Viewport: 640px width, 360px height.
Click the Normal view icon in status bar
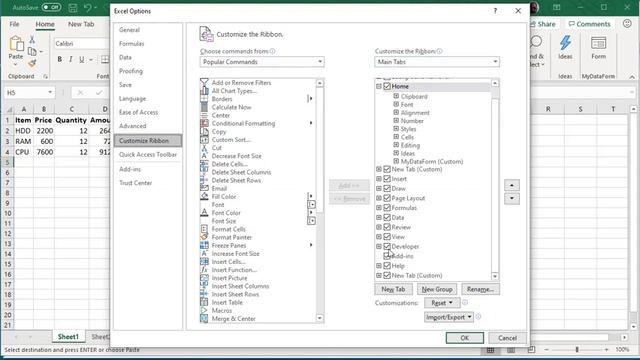point(490,350)
